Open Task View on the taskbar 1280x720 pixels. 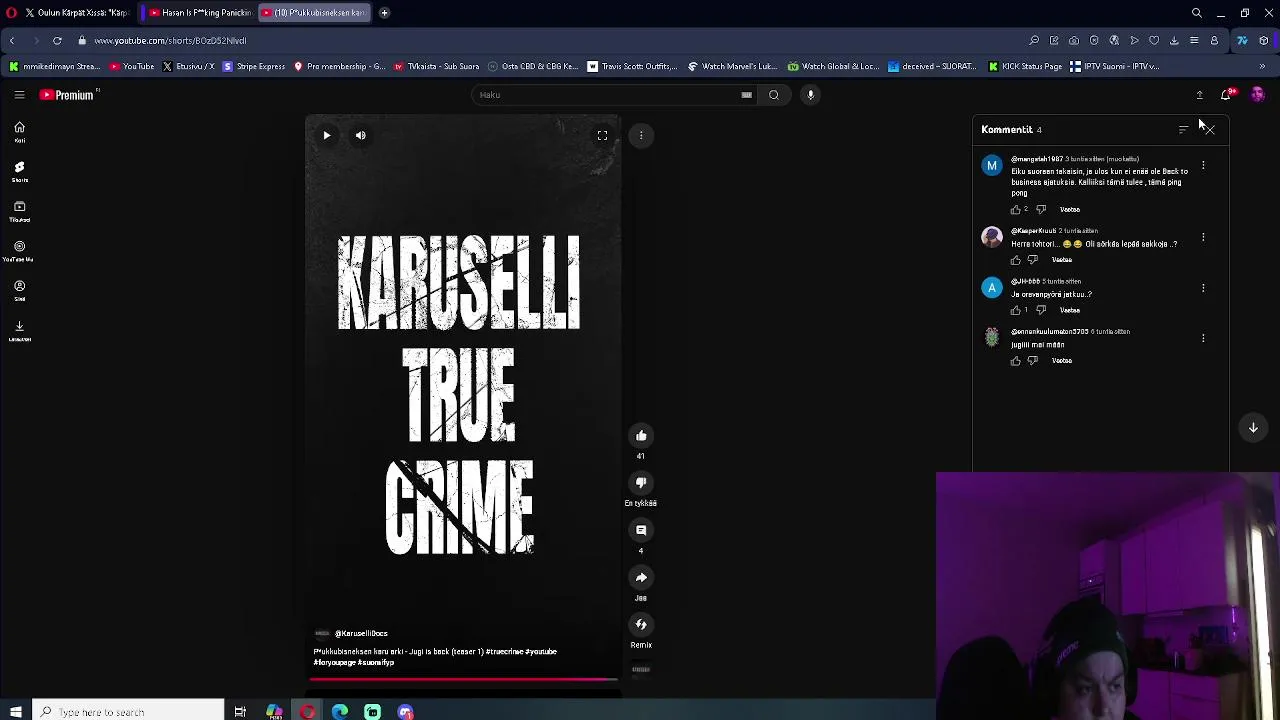point(240,712)
